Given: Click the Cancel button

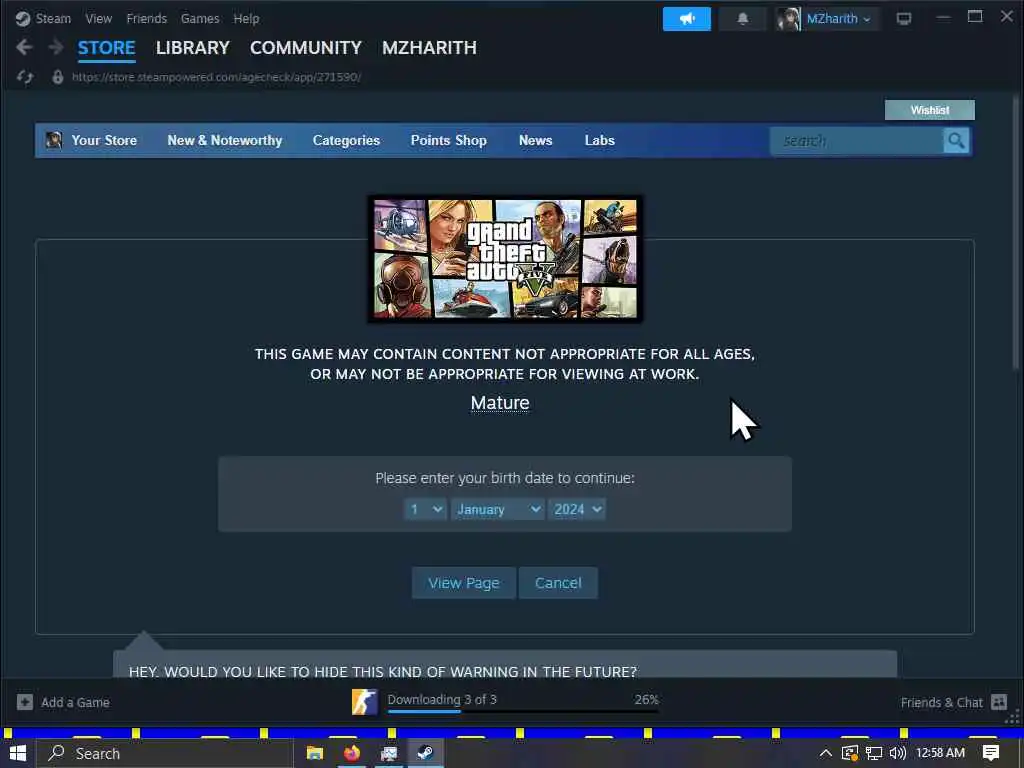Looking at the screenshot, I should pyautogui.click(x=558, y=583).
